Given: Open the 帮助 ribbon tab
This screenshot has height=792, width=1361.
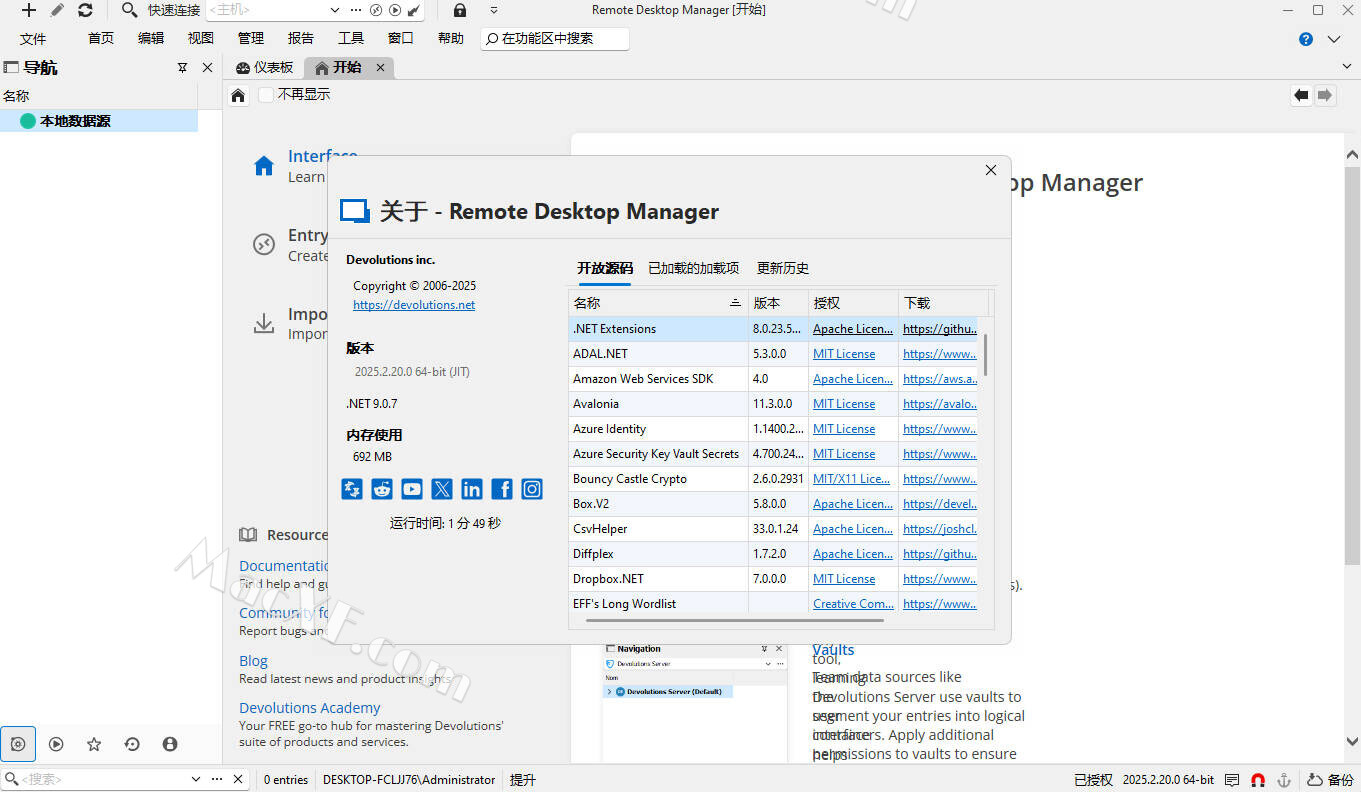Looking at the screenshot, I should 451,38.
